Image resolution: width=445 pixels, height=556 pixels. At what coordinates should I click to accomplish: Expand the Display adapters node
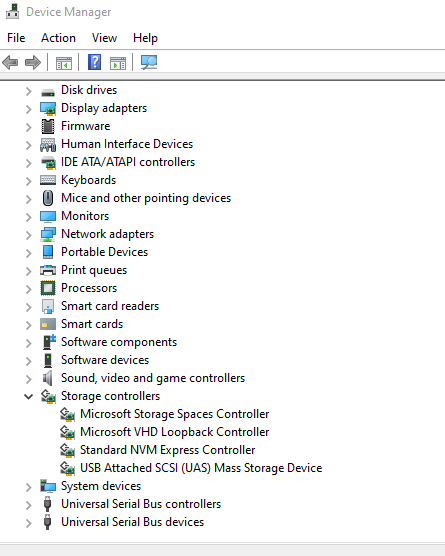[29, 109]
